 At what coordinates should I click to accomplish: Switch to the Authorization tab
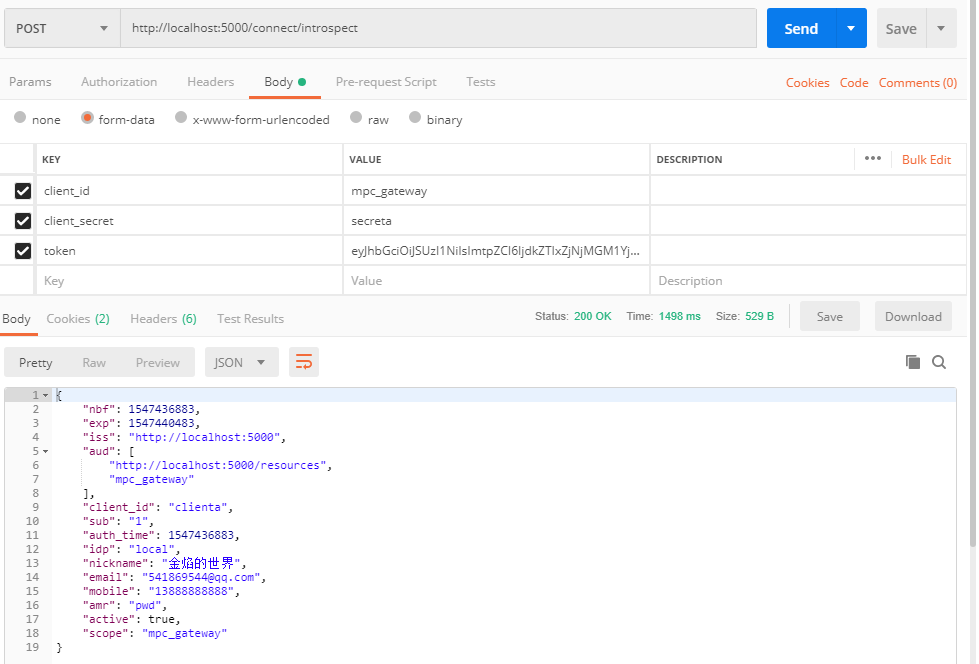point(119,82)
